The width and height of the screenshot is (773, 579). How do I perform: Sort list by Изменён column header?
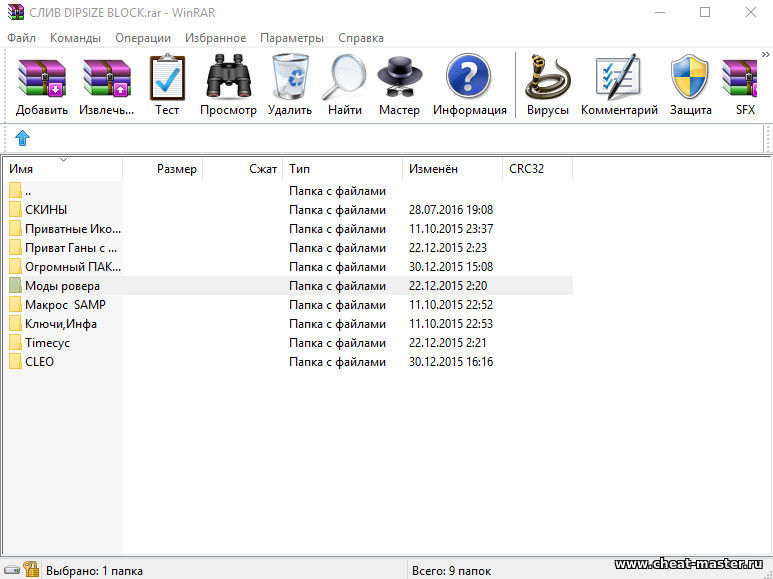pos(433,169)
